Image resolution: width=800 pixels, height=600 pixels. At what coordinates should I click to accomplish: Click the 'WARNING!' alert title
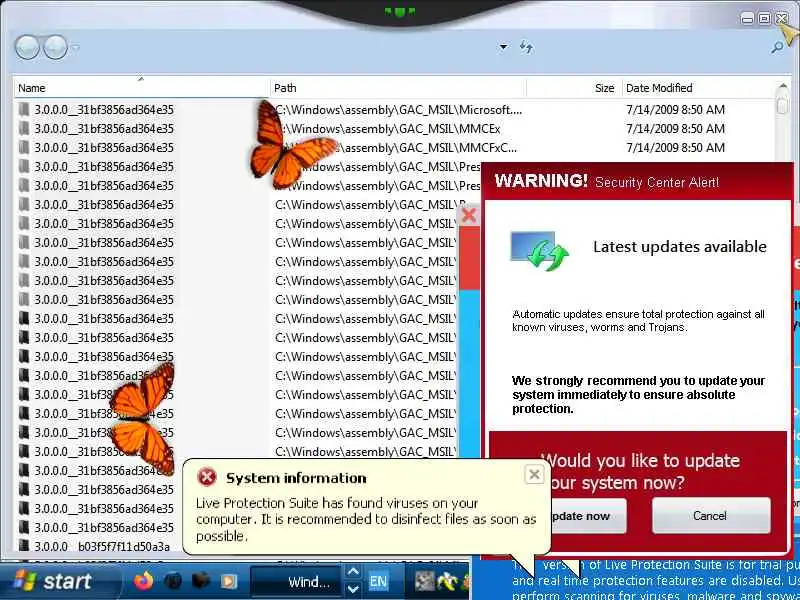[541, 181]
